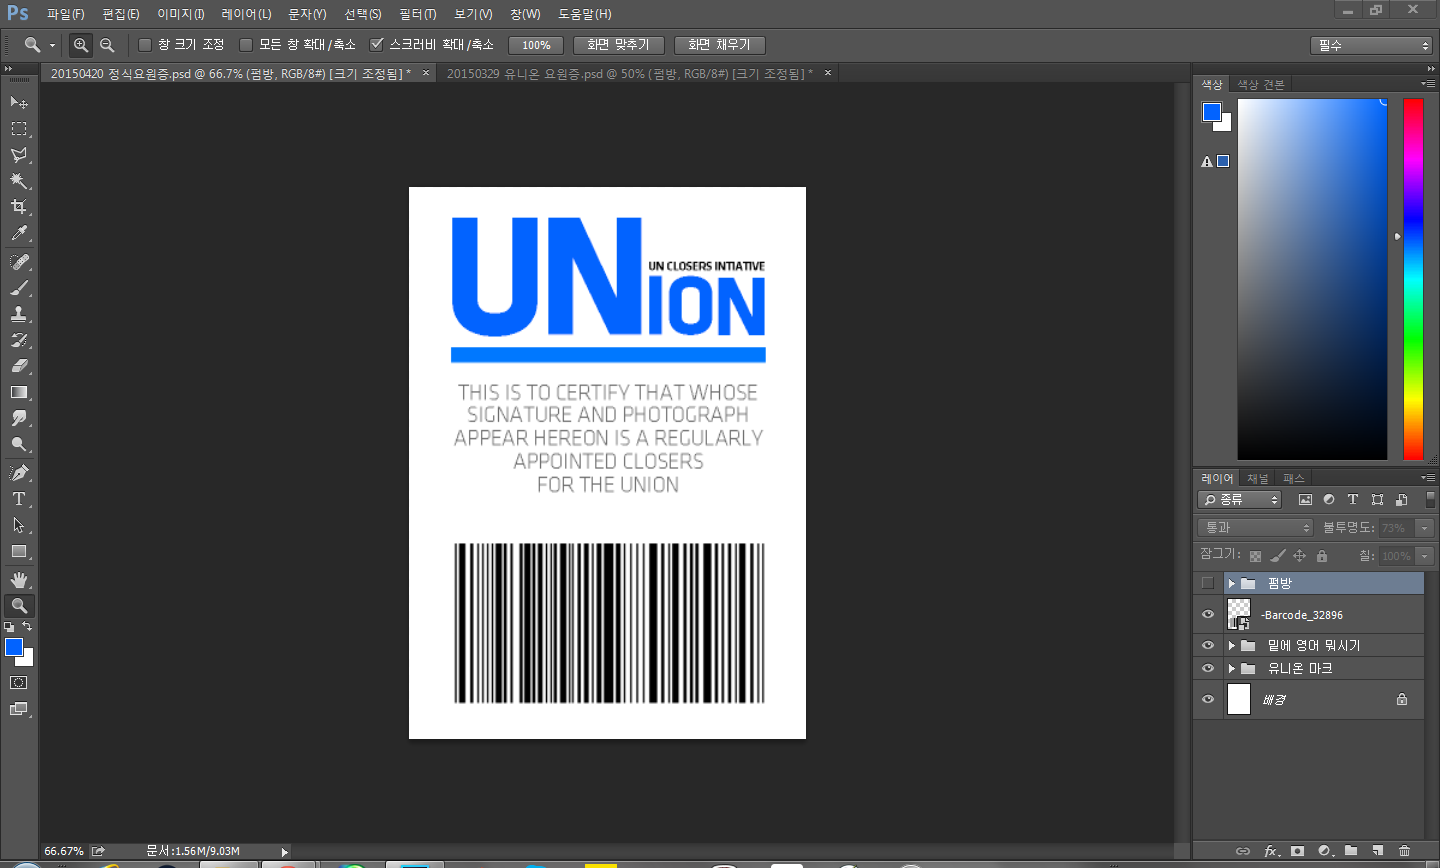Create a new layer
Screen dimensions: 1440x868
point(1377,851)
